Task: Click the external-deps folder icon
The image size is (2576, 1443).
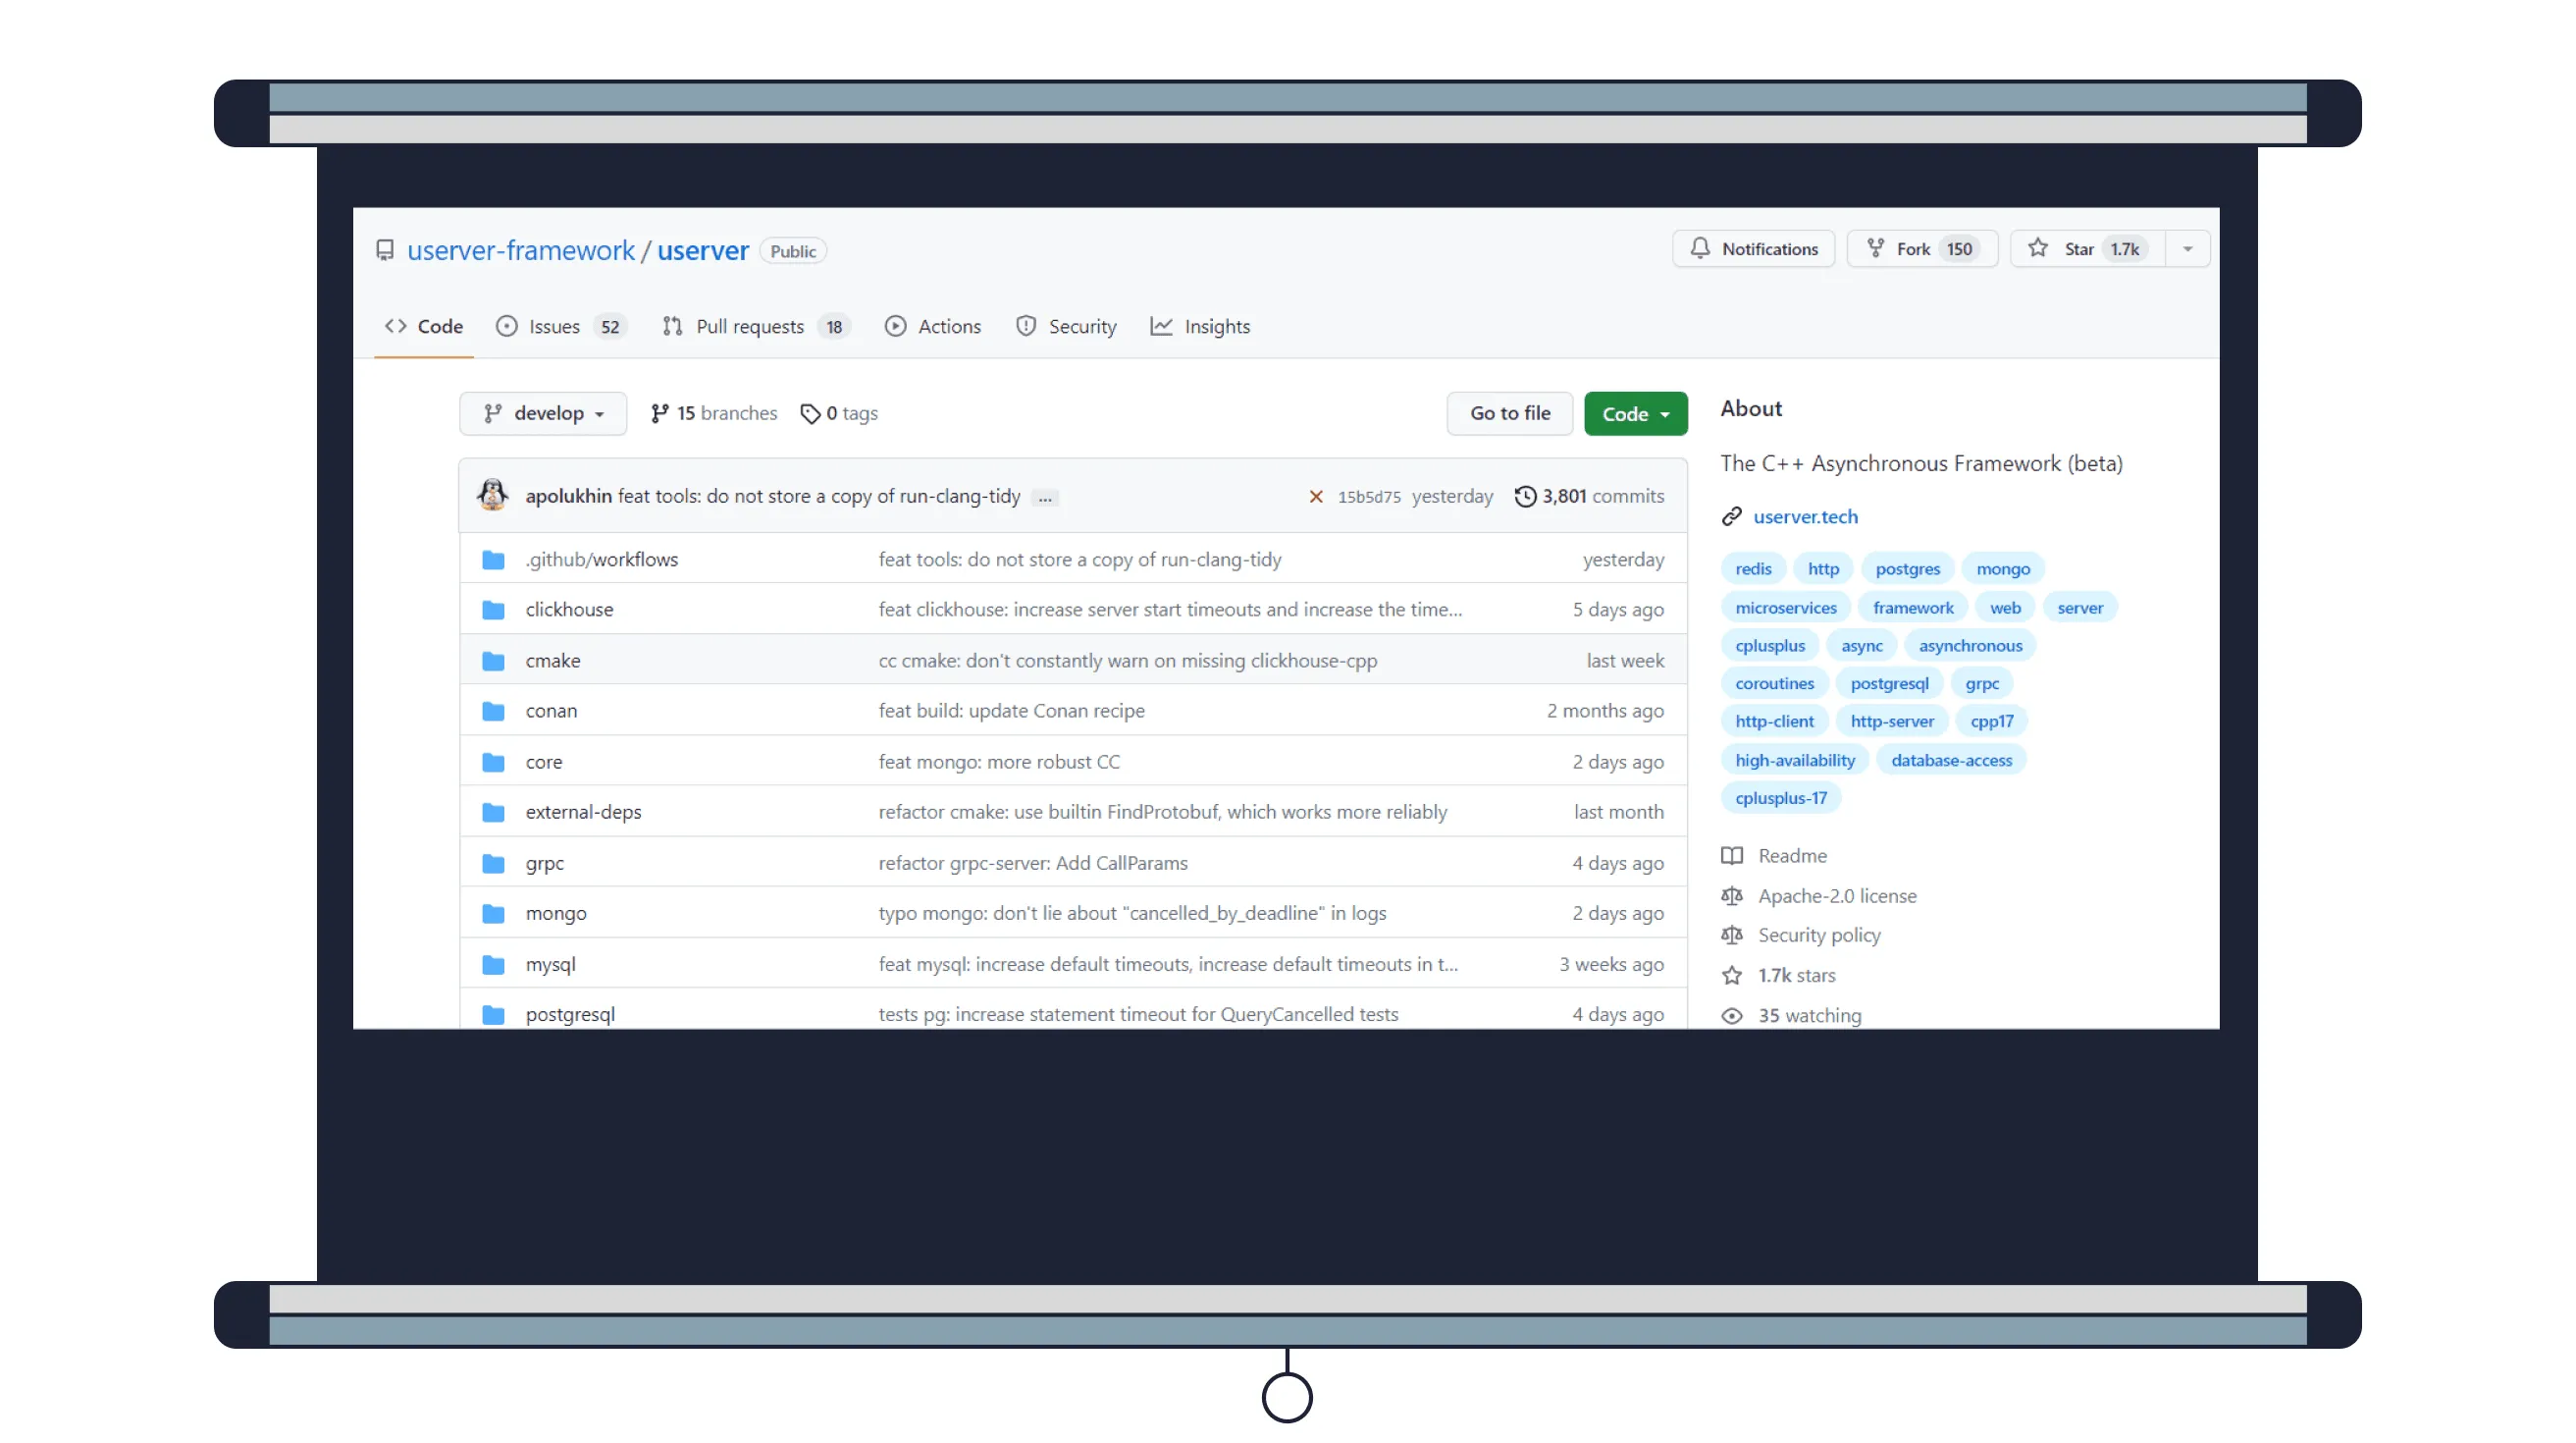Action: click(493, 811)
